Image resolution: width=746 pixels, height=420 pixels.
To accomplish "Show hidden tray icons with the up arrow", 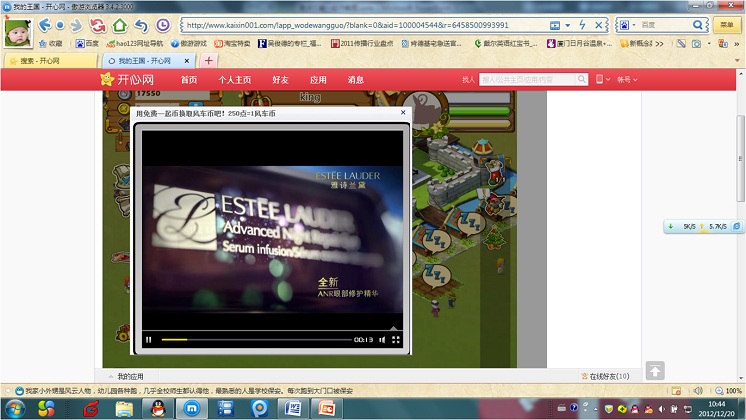I will tap(595, 409).
